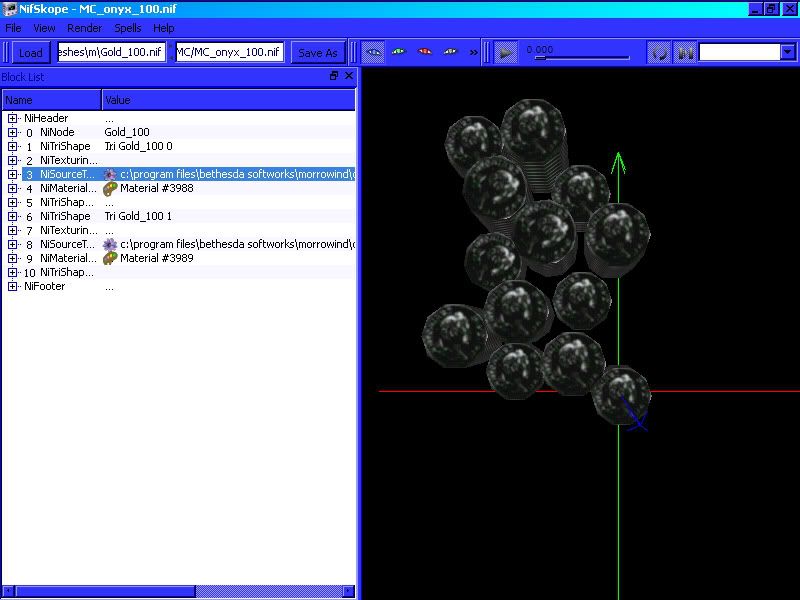This screenshot has width=800, height=600.
Task: Expand block 8 NiSourceTexture
Action: (12, 244)
